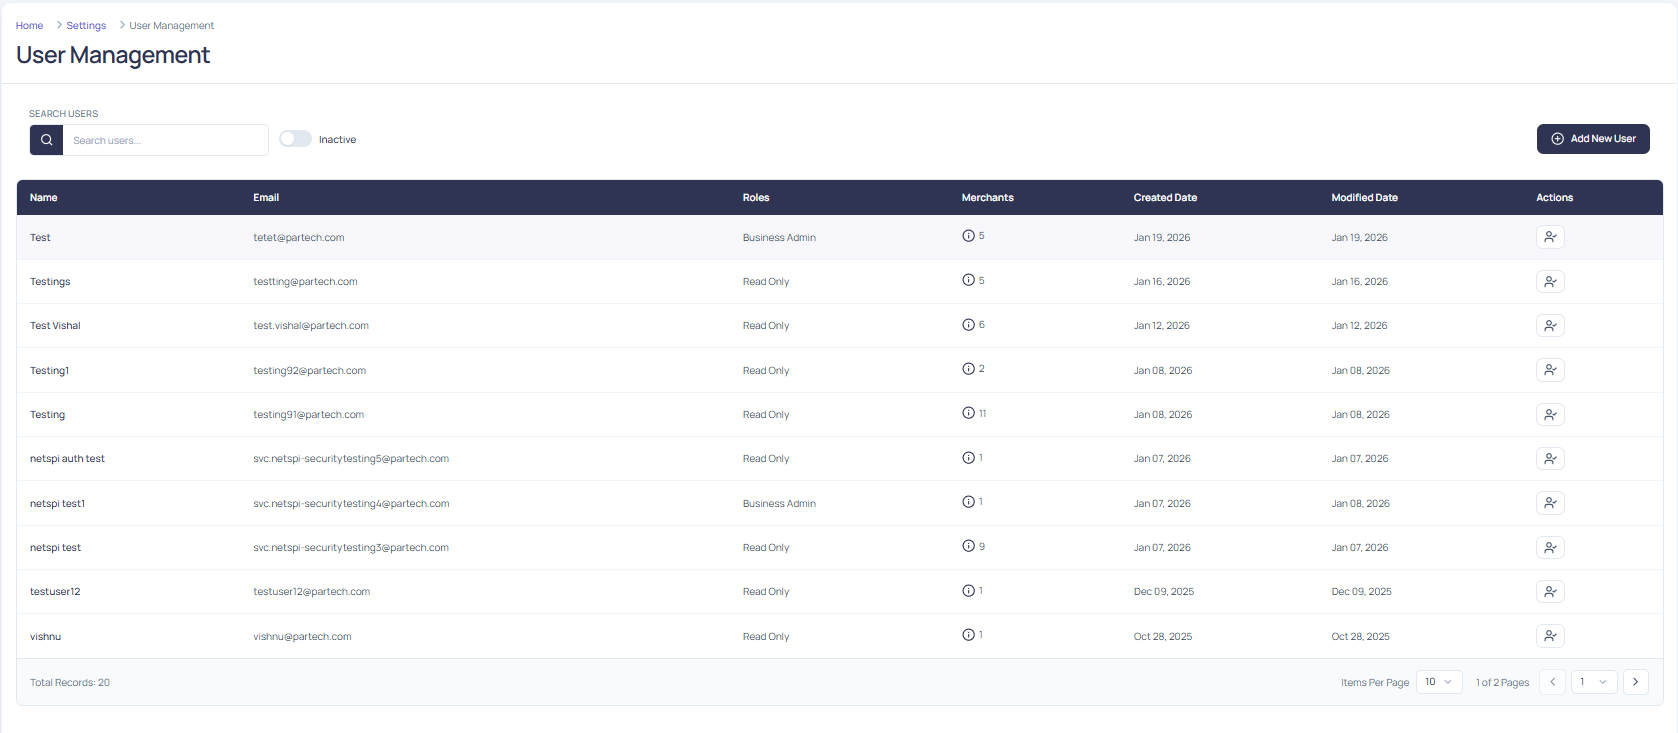Click the Merchants column header
Image resolution: width=1678 pixels, height=733 pixels.
point(988,198)
